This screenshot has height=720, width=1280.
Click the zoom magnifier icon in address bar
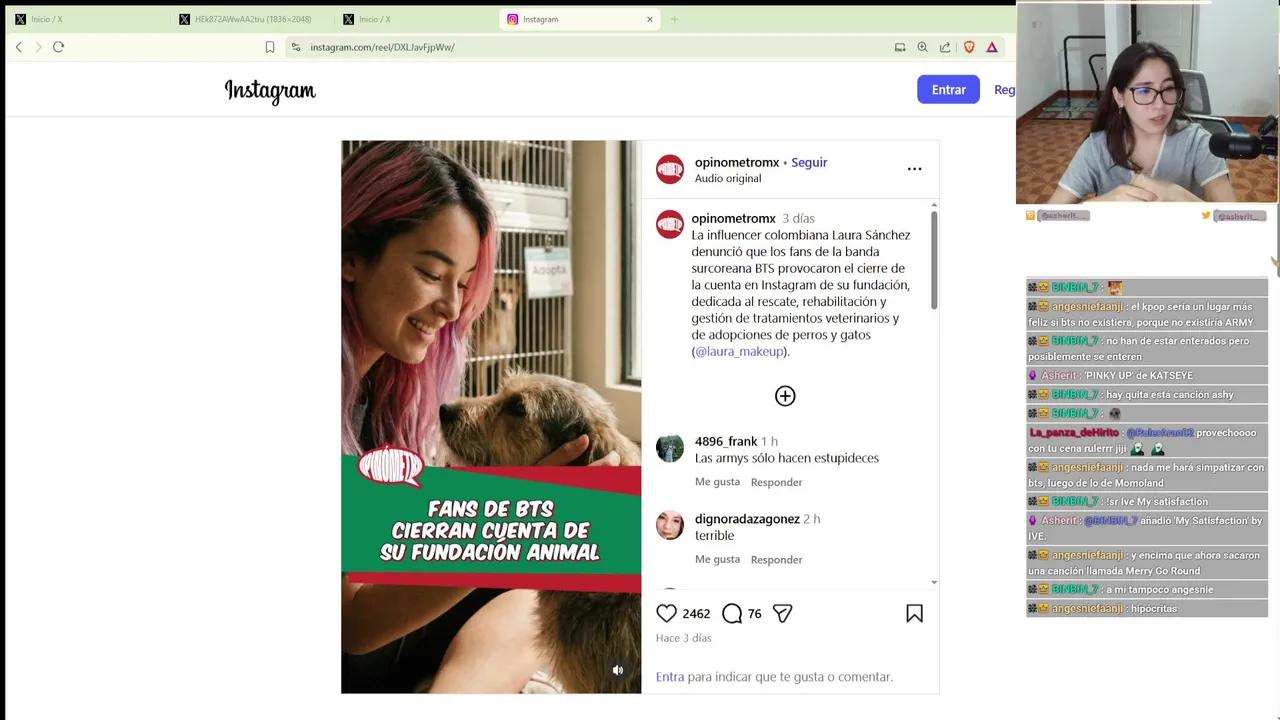(922, 47)
